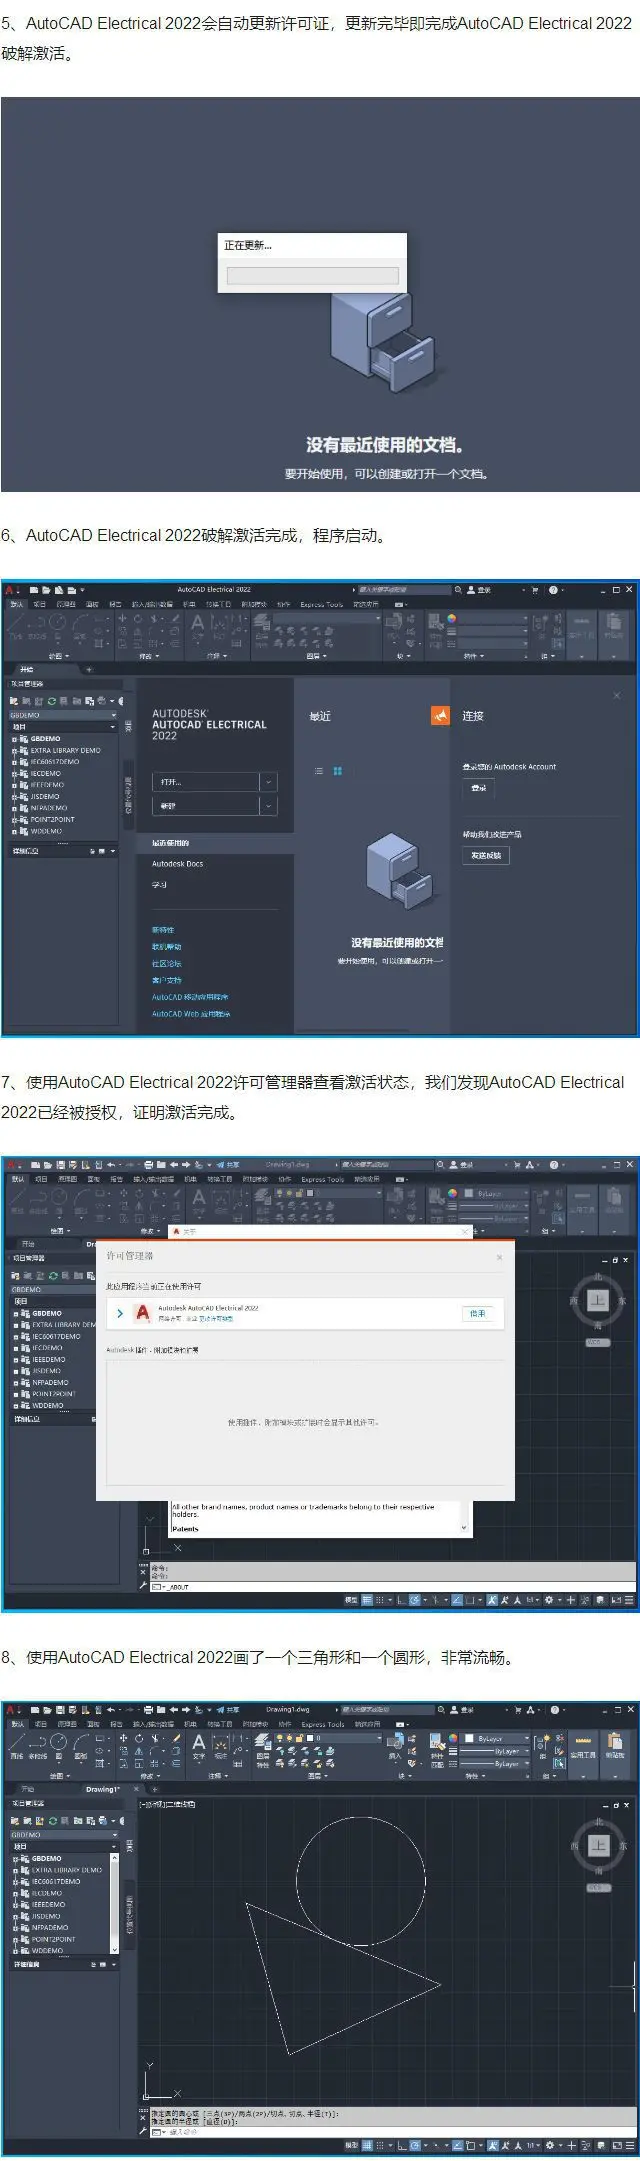The image size is (640, 2161).
Task: Switch to list view icon on start screen
Action: pyautogui.click(x=319, y=771)
